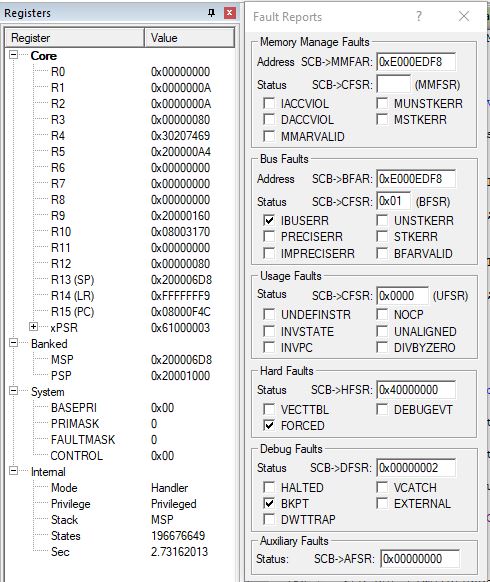Toggle the UNSTKERR checkbox

382,220
